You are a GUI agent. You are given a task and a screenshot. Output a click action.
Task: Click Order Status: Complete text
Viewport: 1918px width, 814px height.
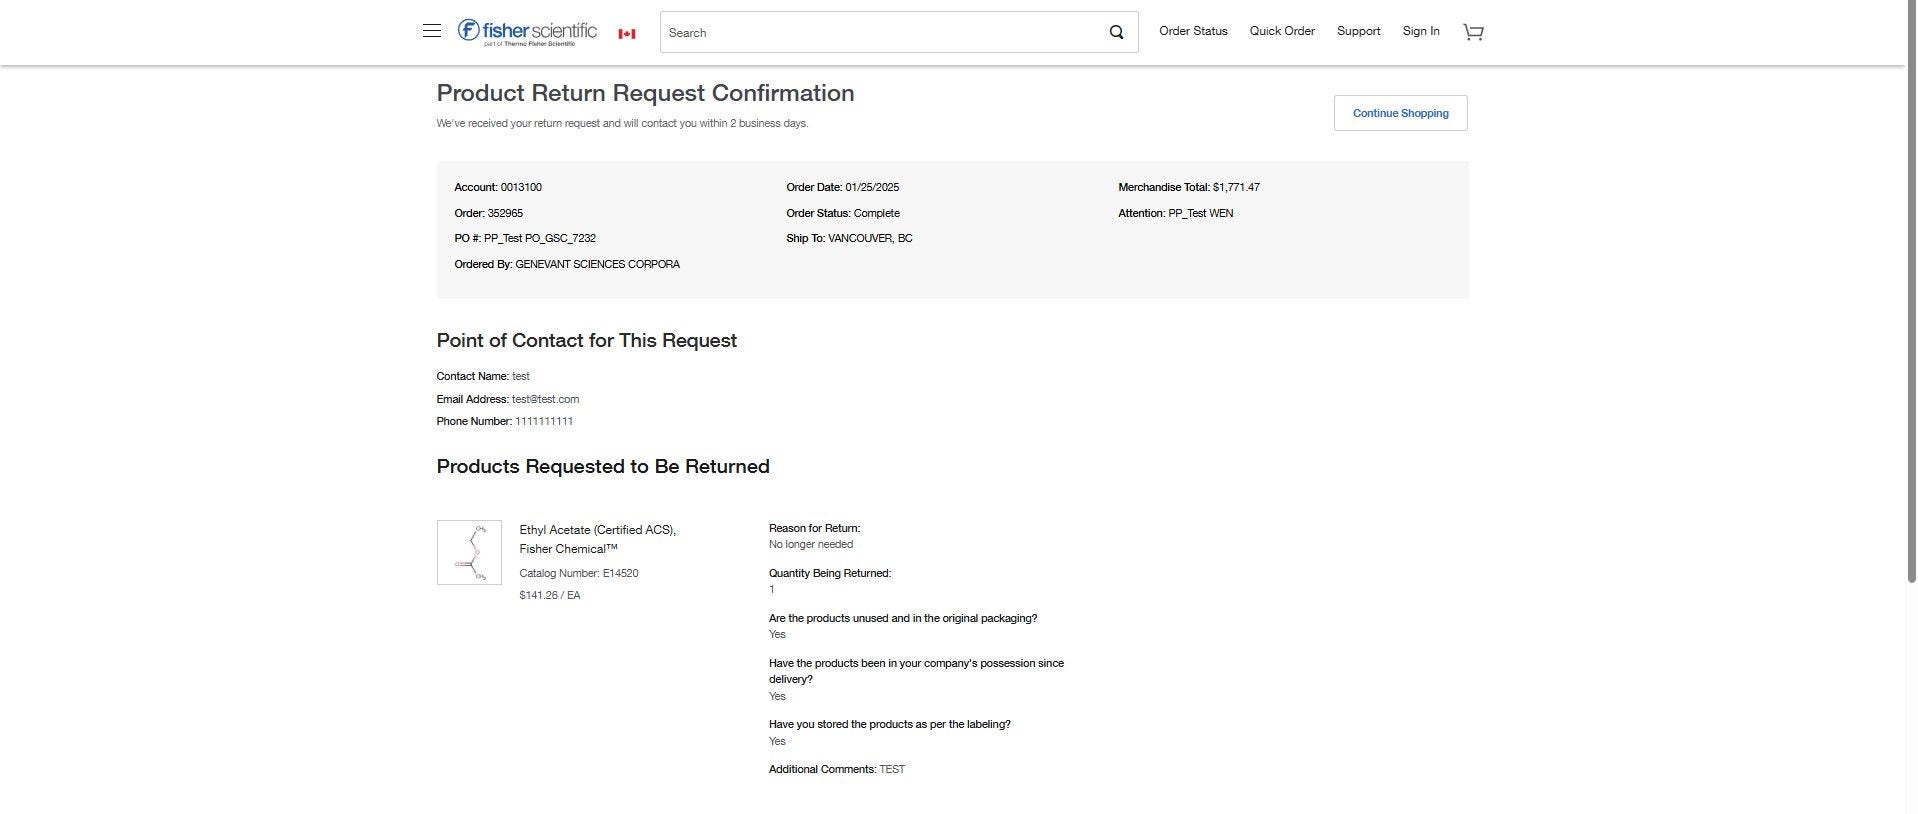[843, 213]
